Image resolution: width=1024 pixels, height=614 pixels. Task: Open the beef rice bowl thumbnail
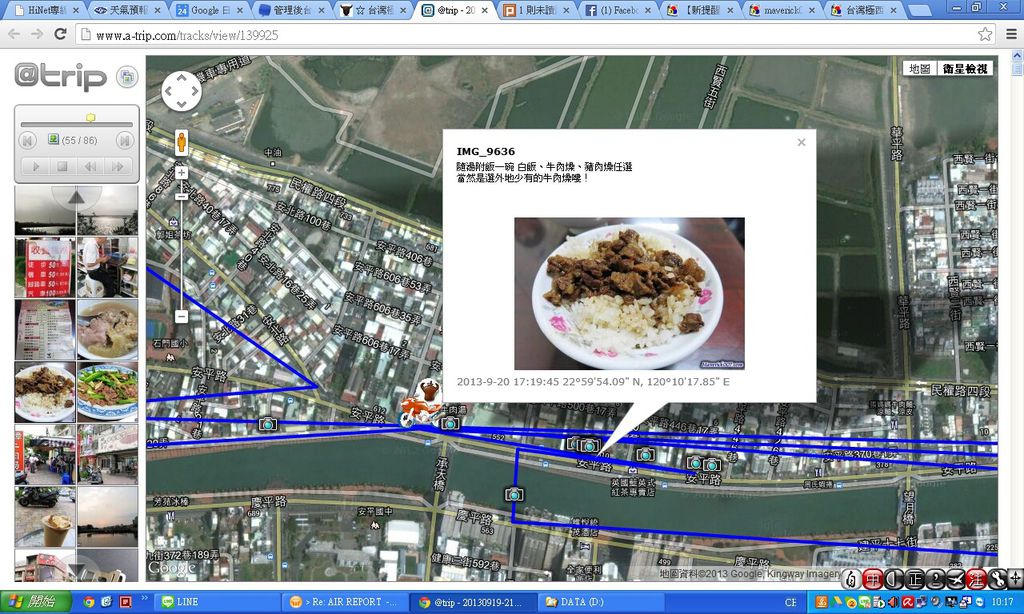pyautogui.click(x=45, y=392)
